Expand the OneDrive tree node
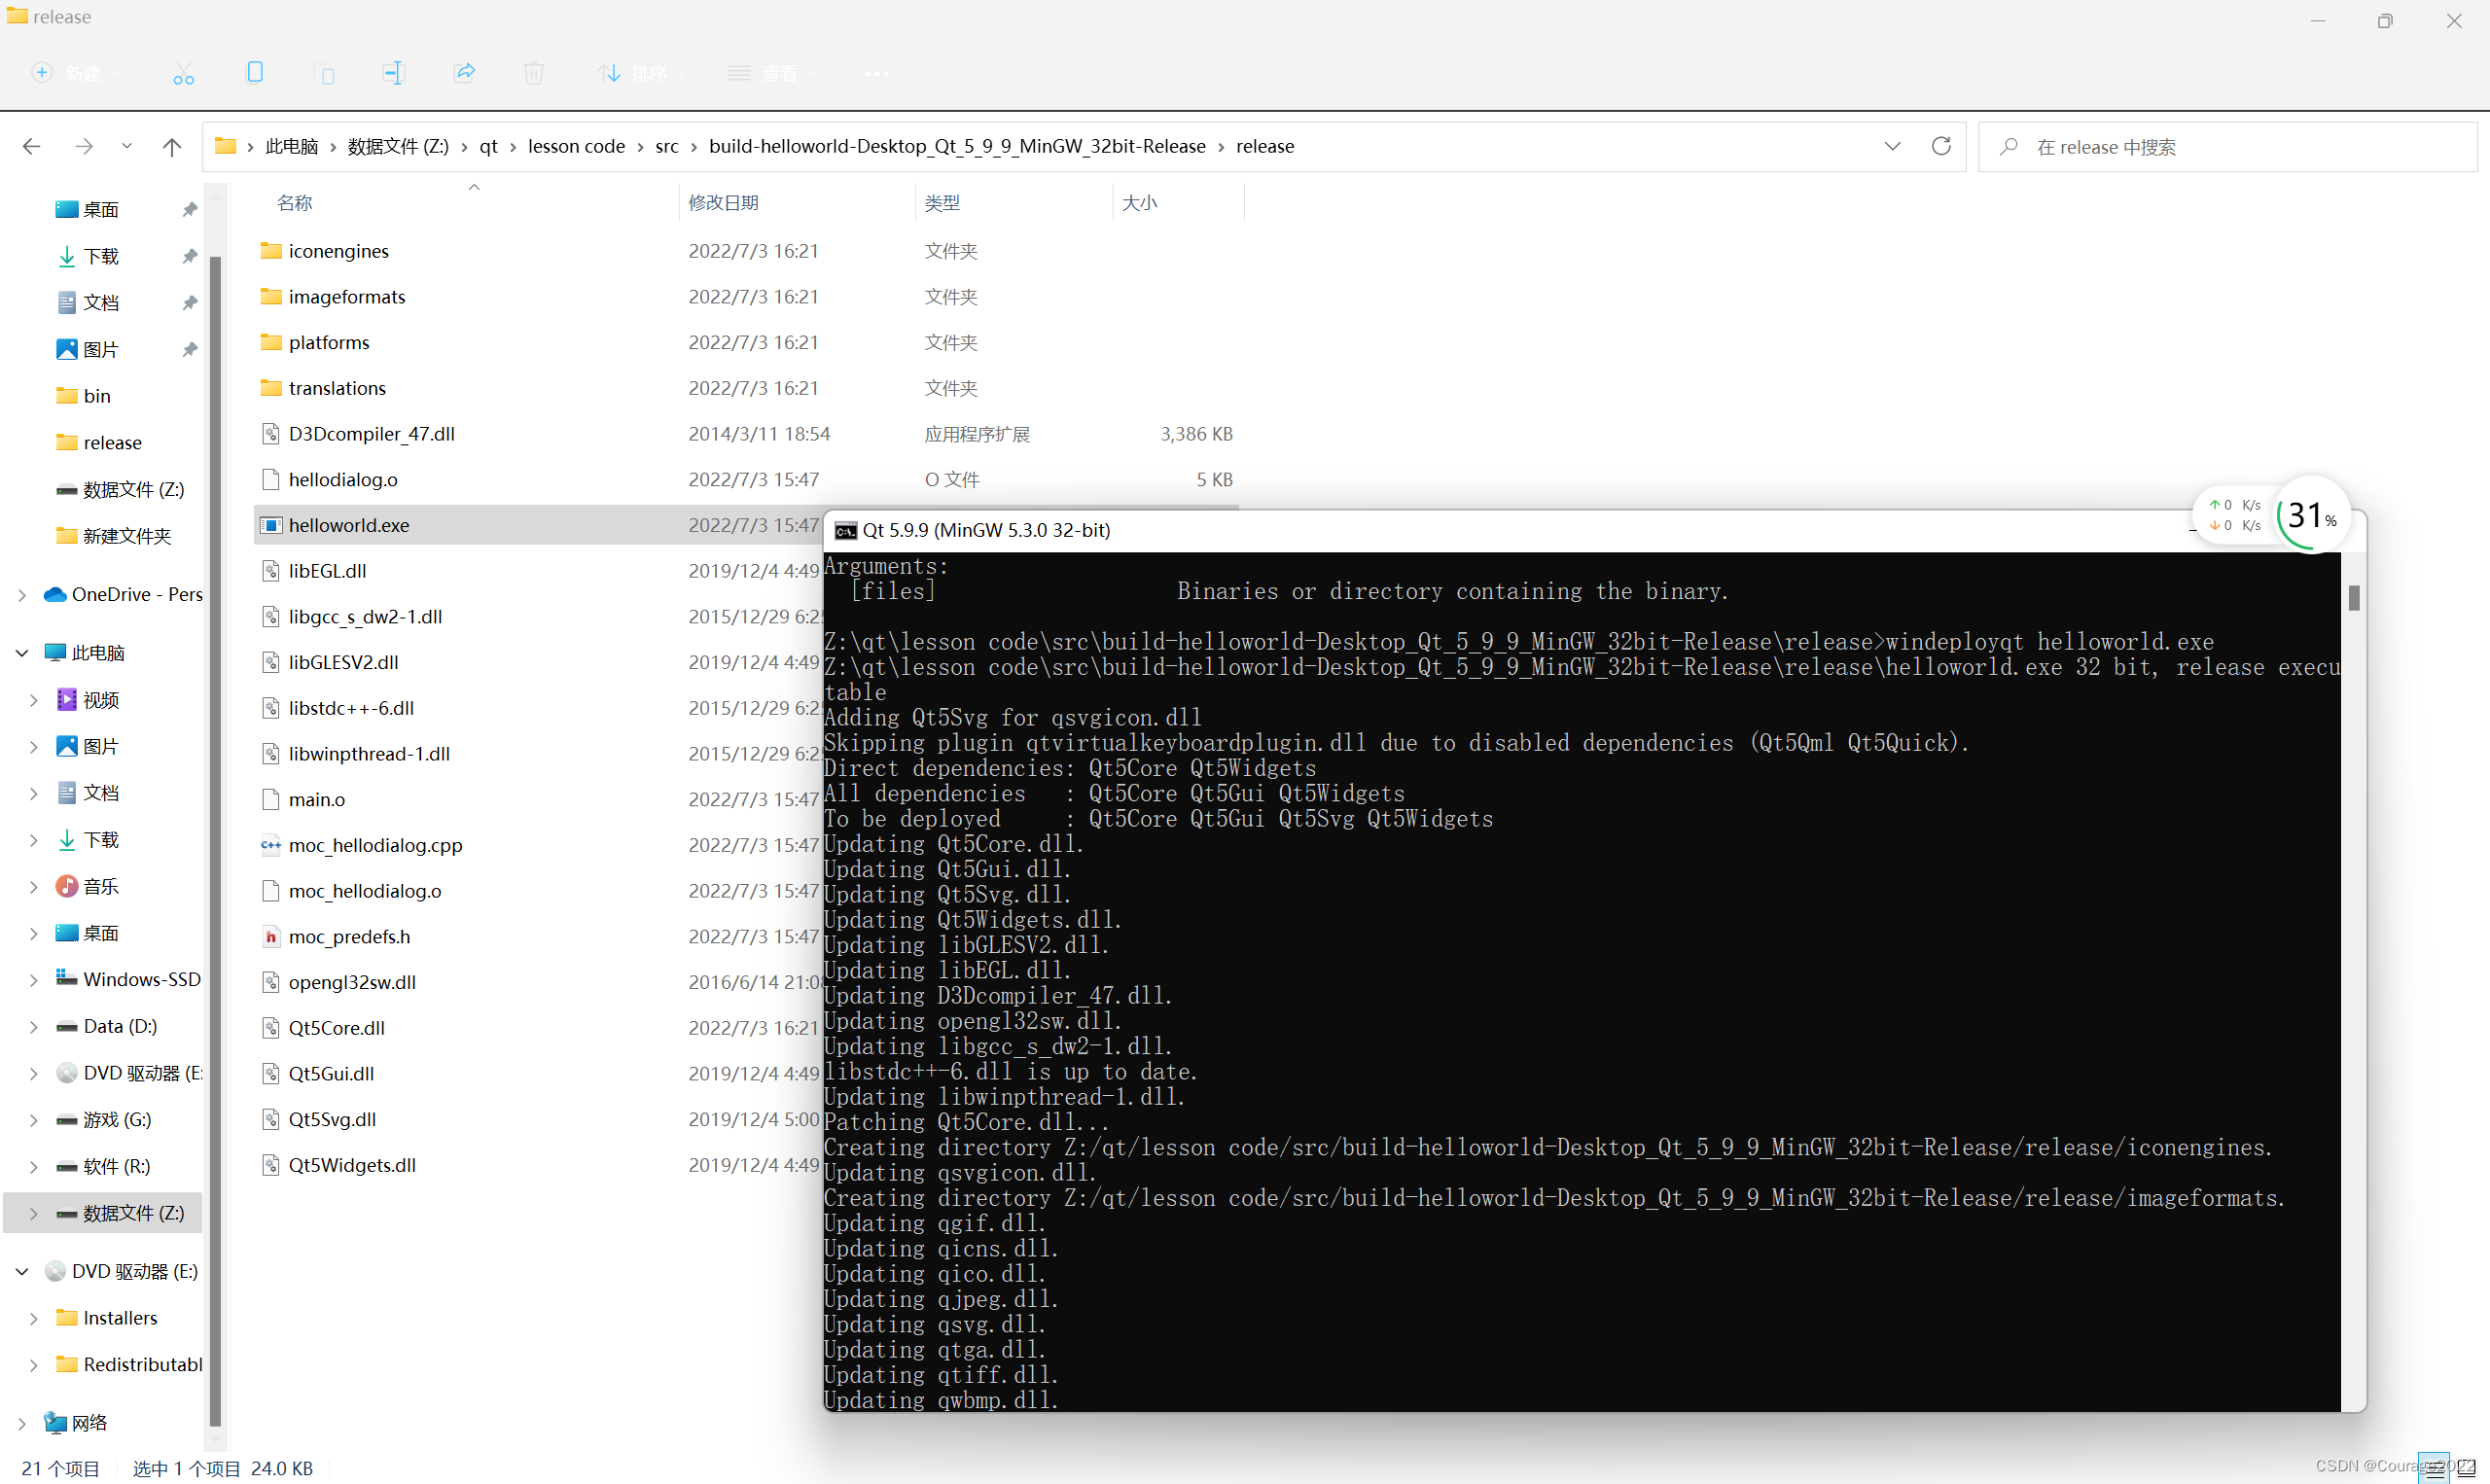 (22, 595)
